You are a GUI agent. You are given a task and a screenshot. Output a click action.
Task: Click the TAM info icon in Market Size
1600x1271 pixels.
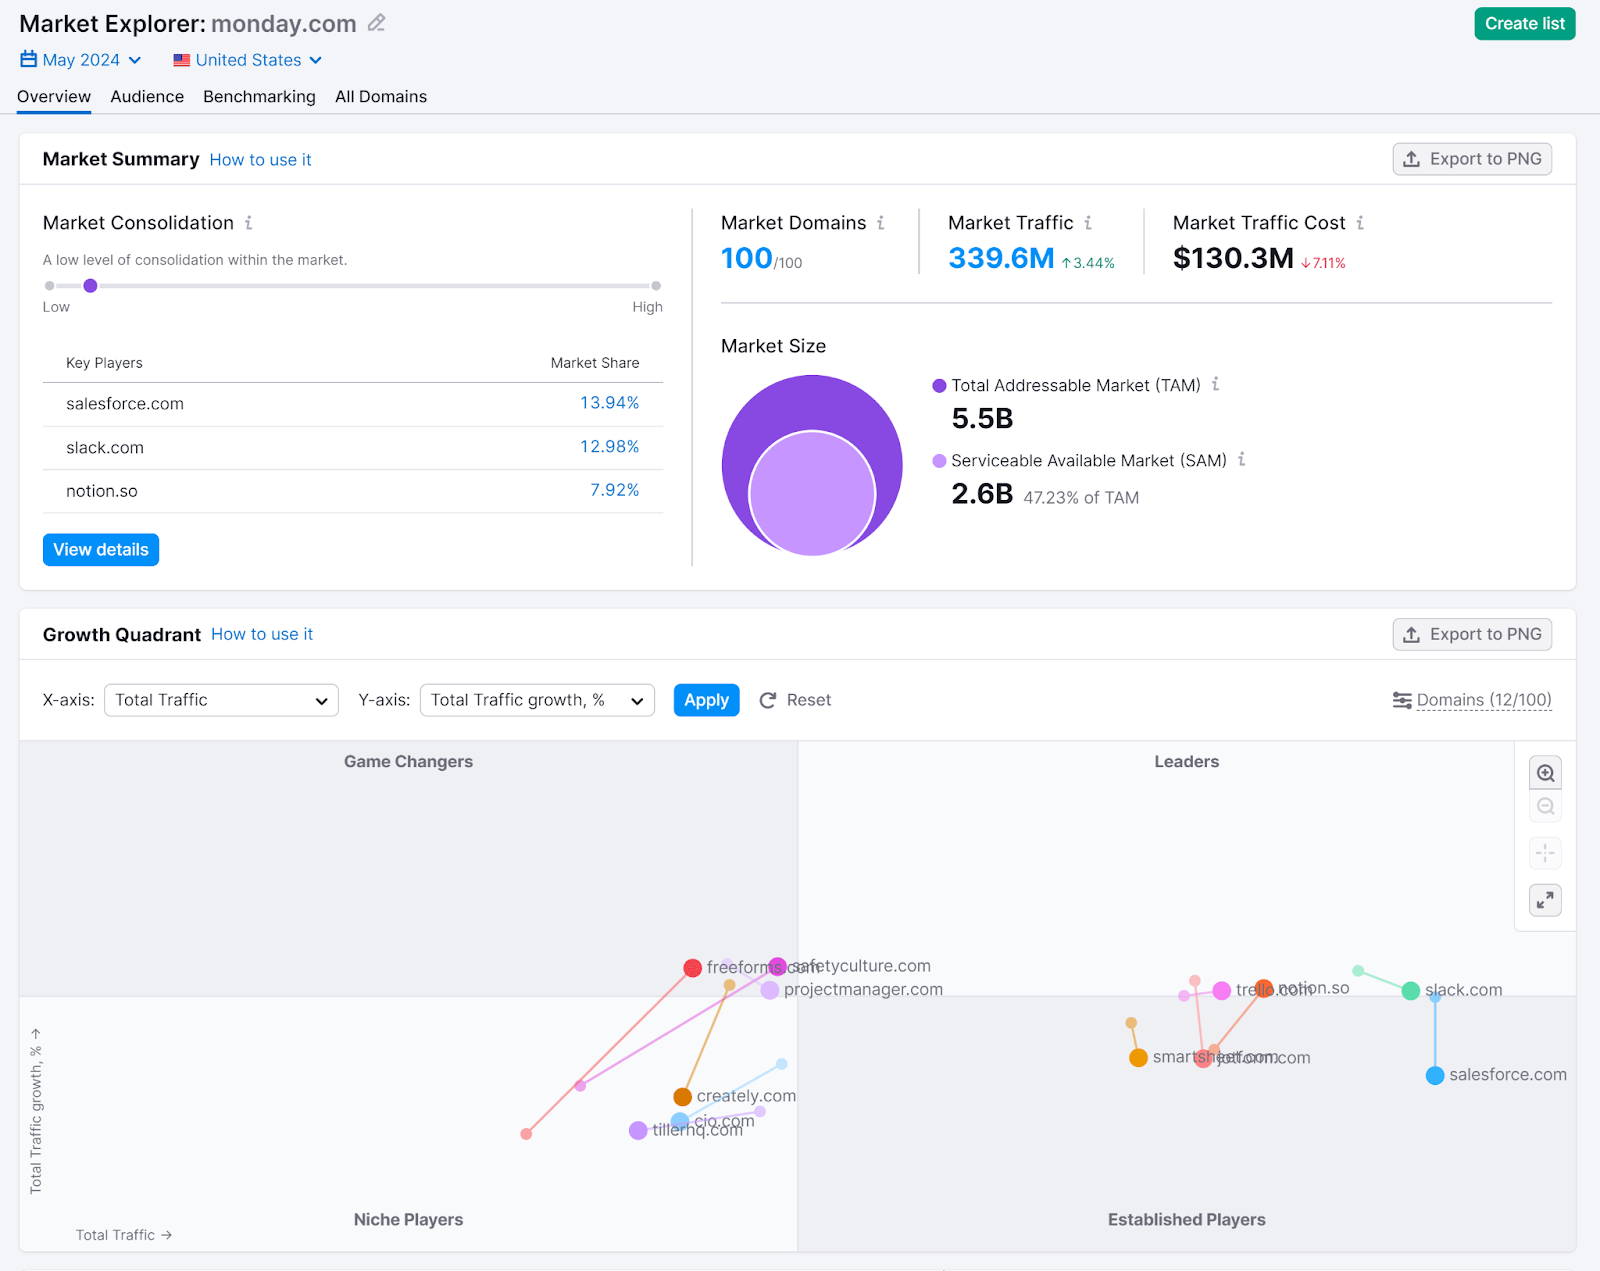[1216, 385]
